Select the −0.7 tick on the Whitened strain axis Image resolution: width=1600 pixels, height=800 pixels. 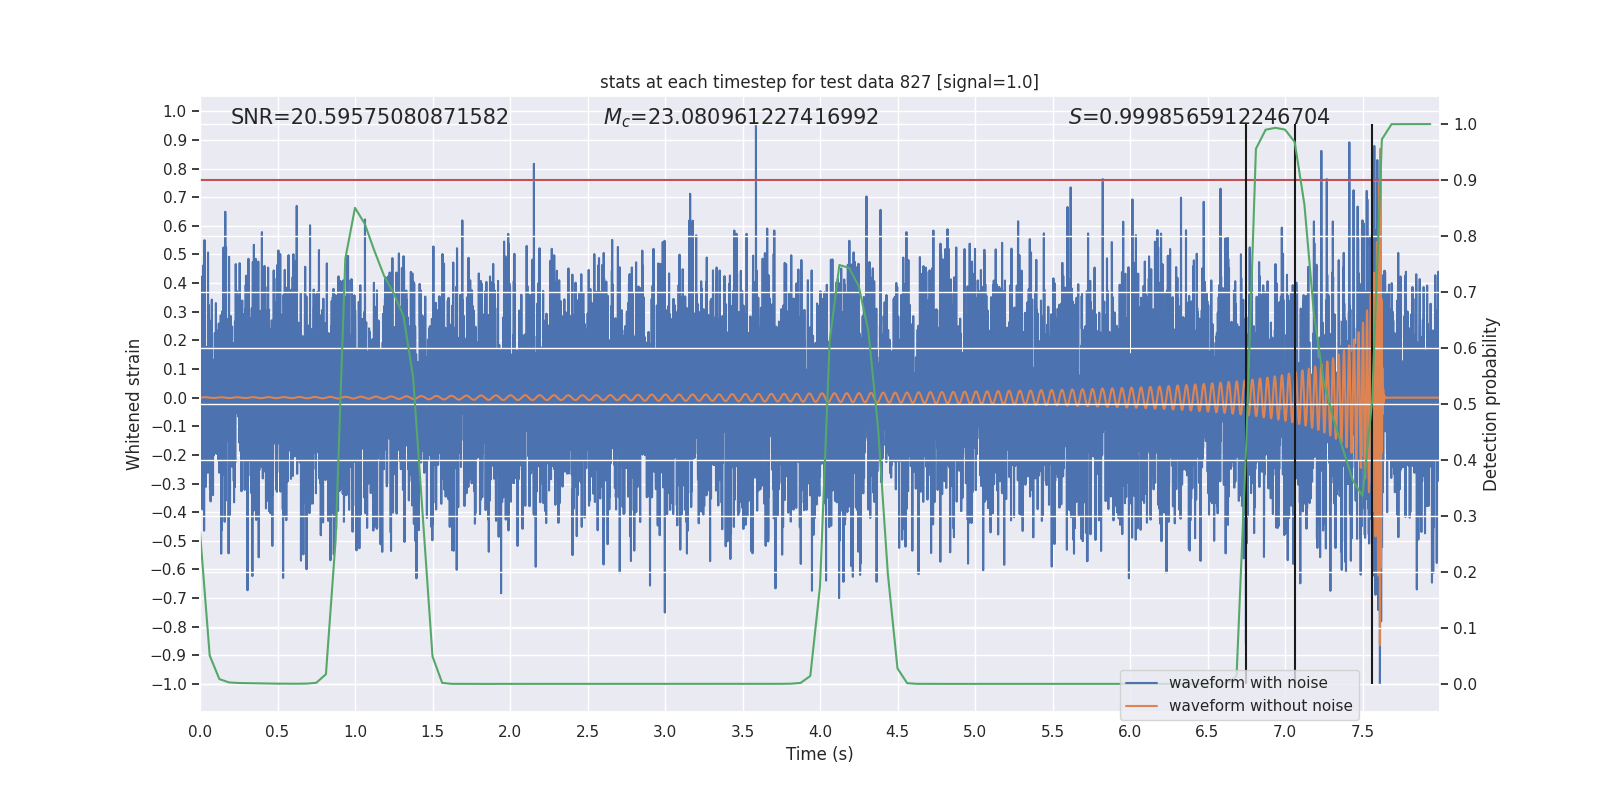pos(169,598)
